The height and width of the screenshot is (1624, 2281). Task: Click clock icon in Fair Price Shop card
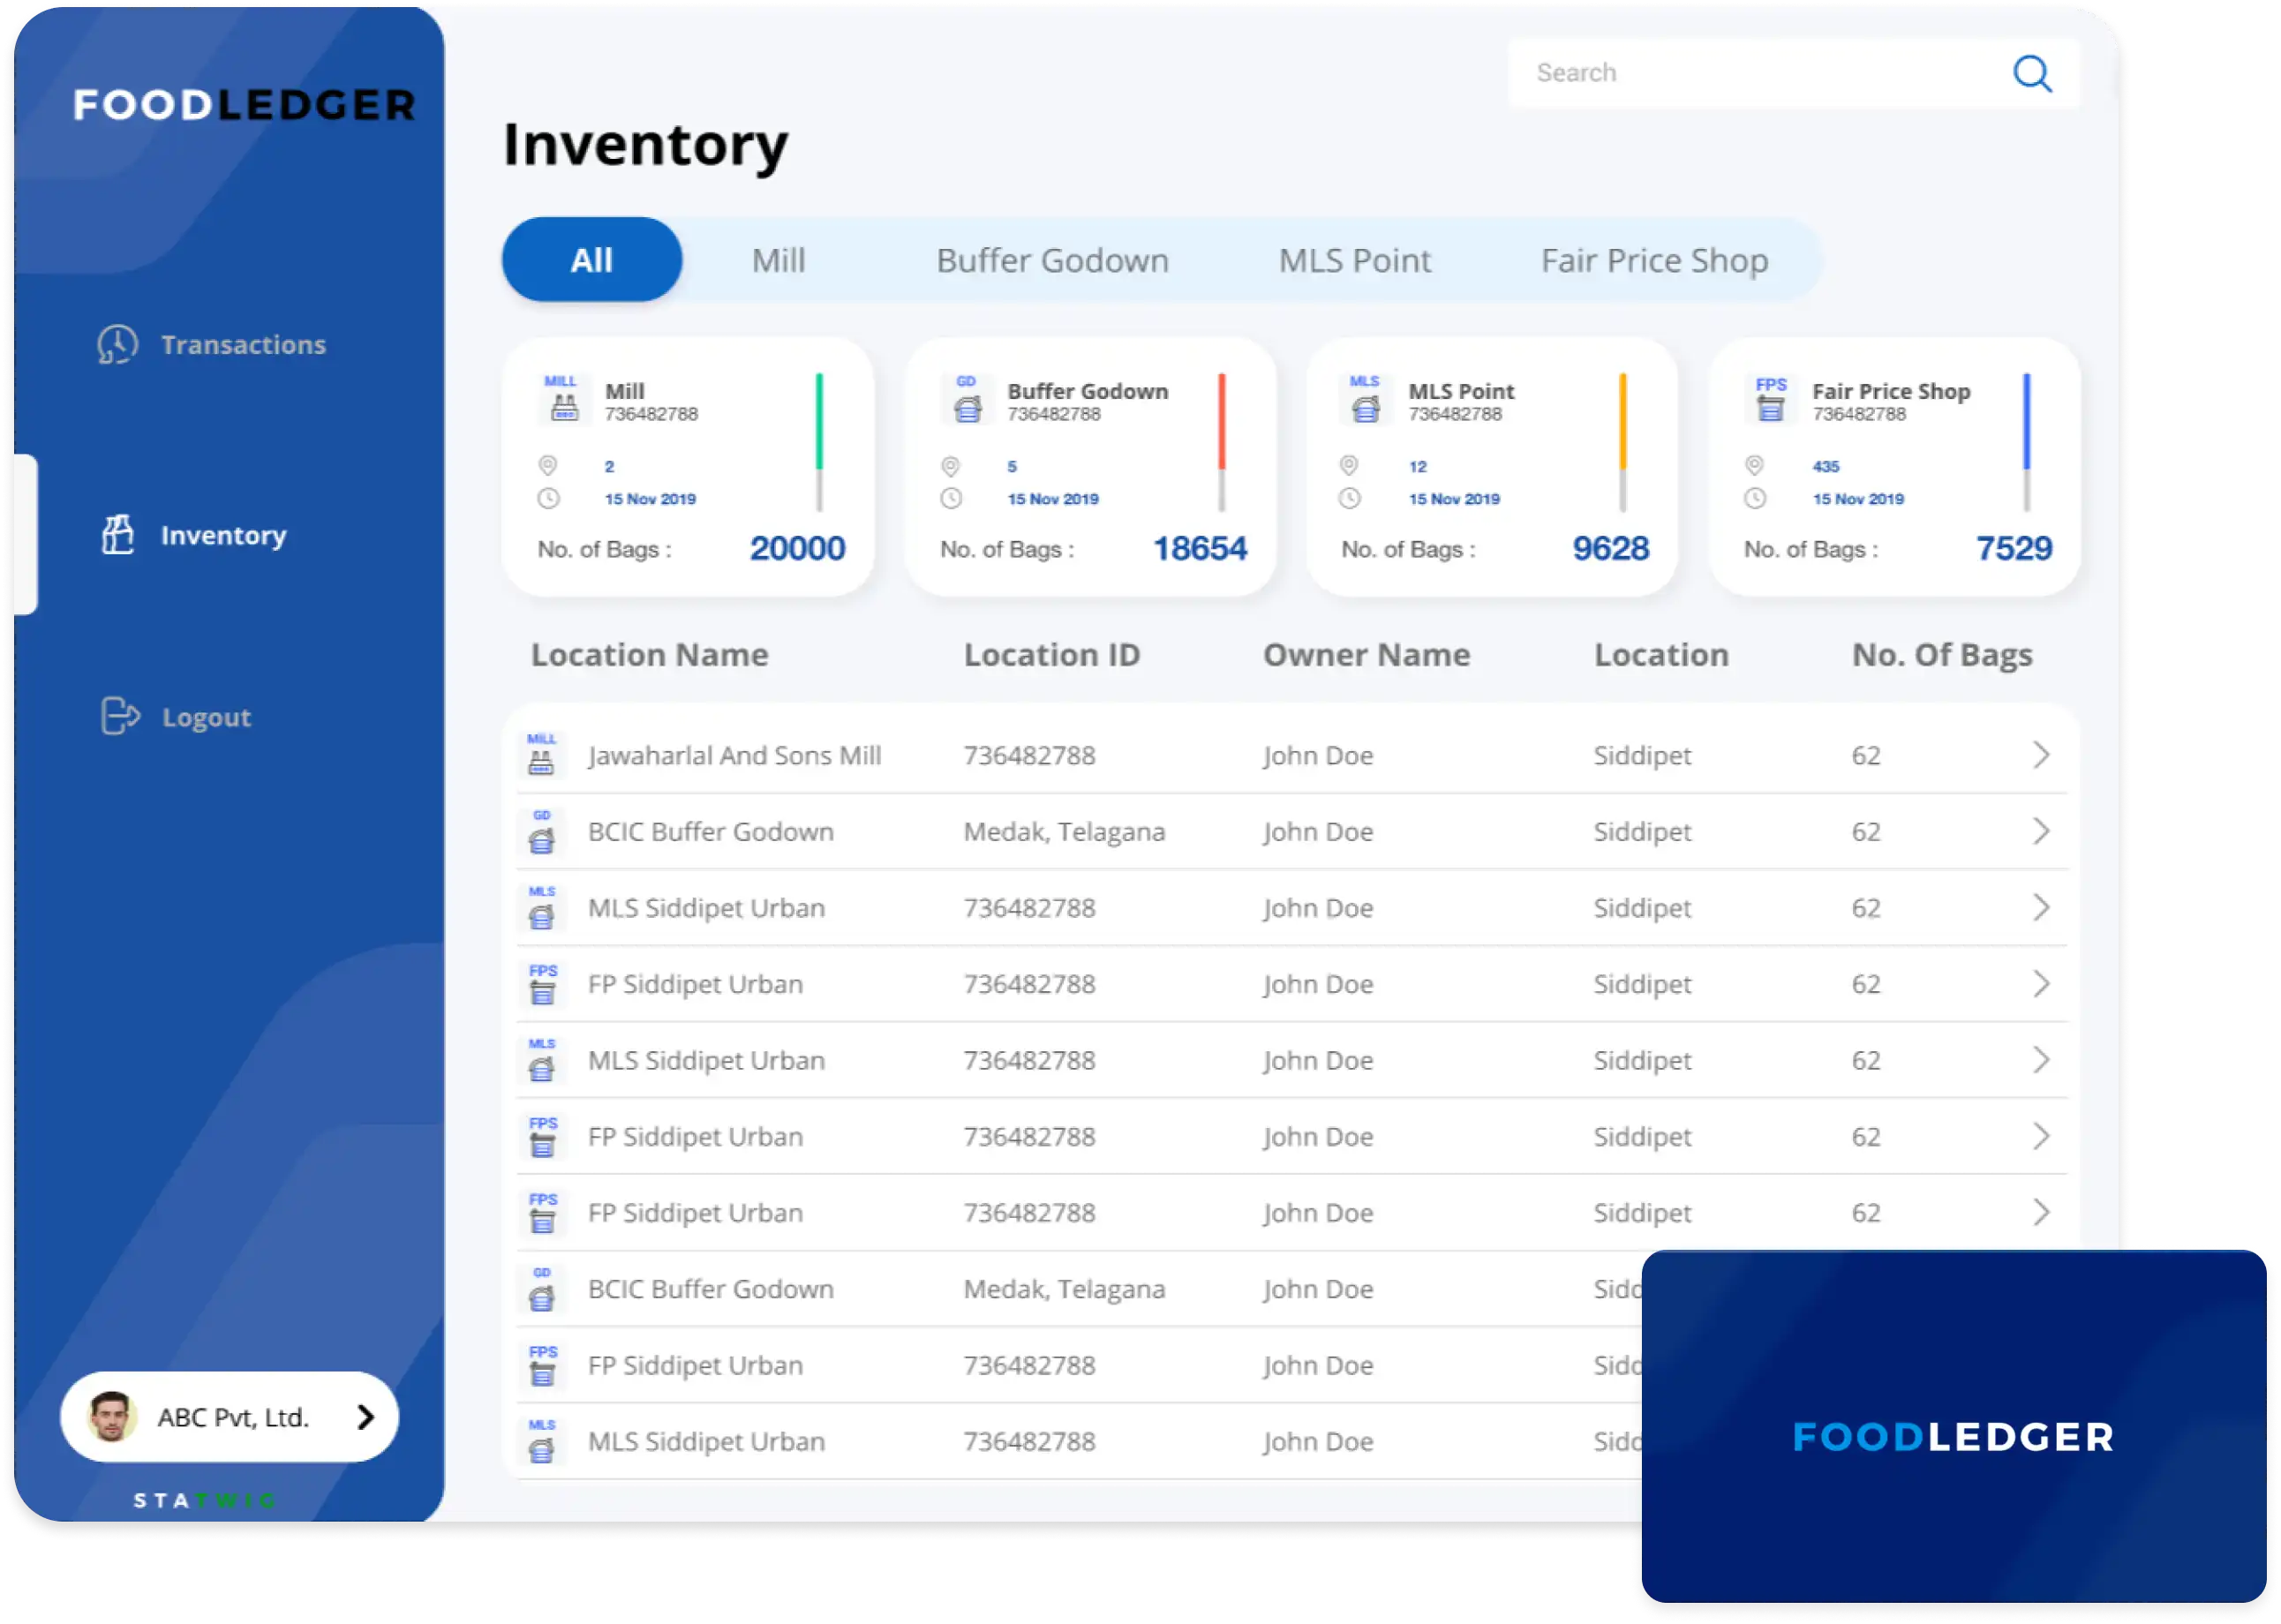pyautogui.click(x=1756, y=499)
